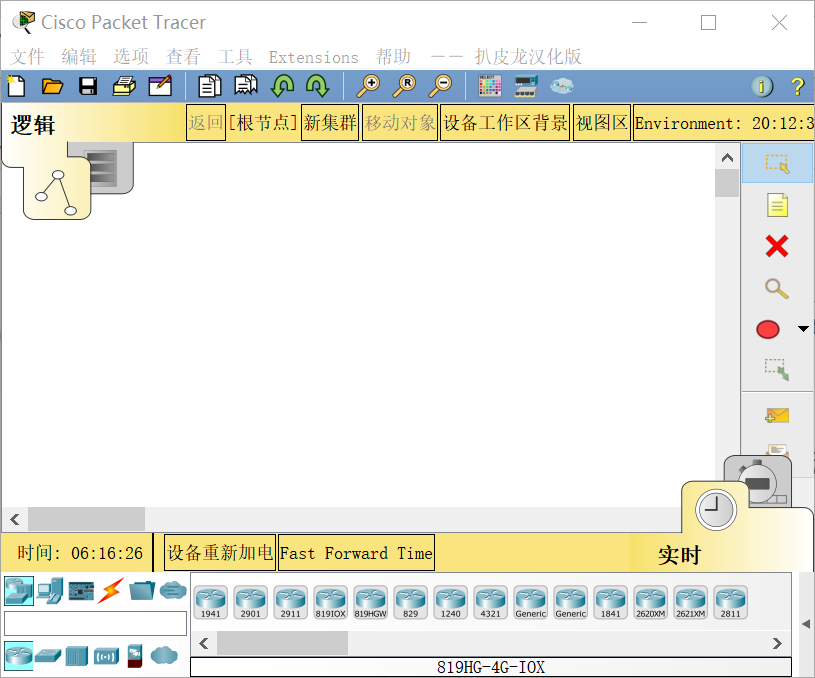
Task: Click Fast Forward Time button
Action: pos(356,553)
